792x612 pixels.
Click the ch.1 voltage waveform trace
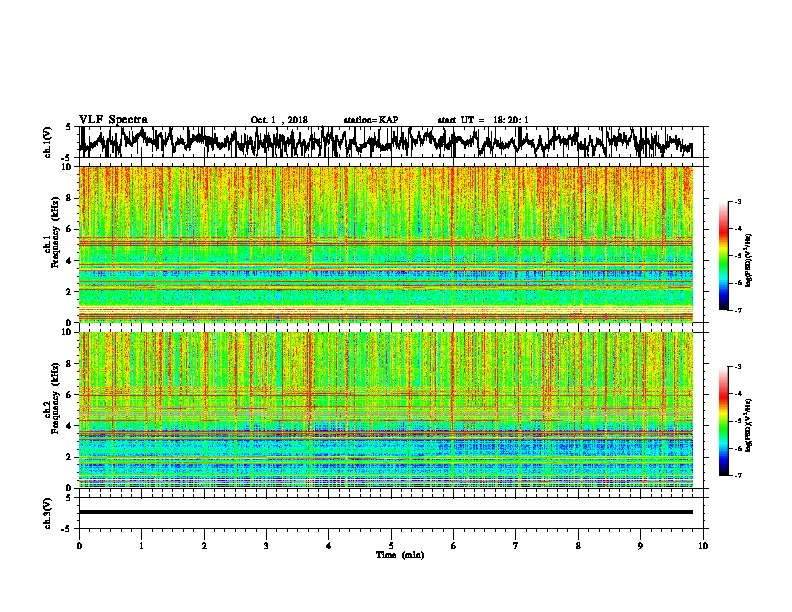(x=385, y=142)
